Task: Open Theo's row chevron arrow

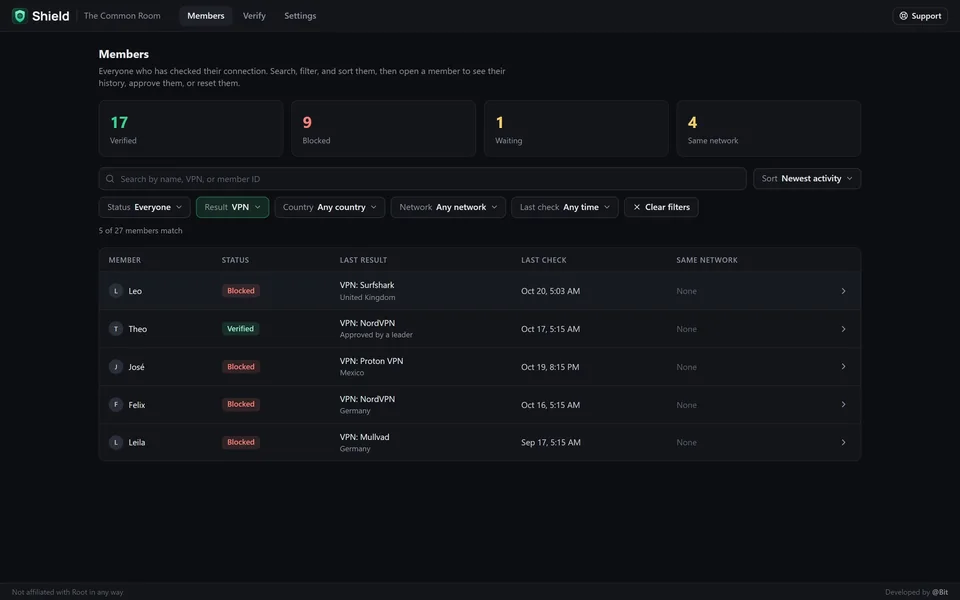Action: point(843,329)
